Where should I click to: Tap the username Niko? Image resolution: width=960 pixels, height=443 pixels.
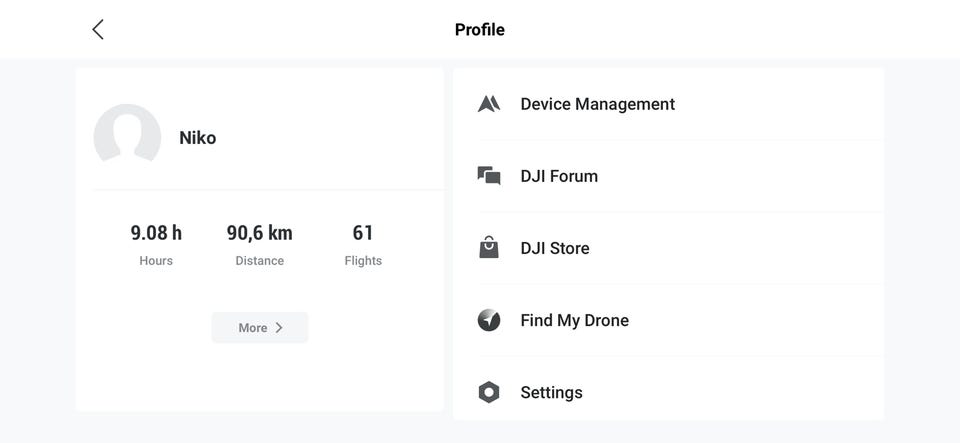click(197, 138)
